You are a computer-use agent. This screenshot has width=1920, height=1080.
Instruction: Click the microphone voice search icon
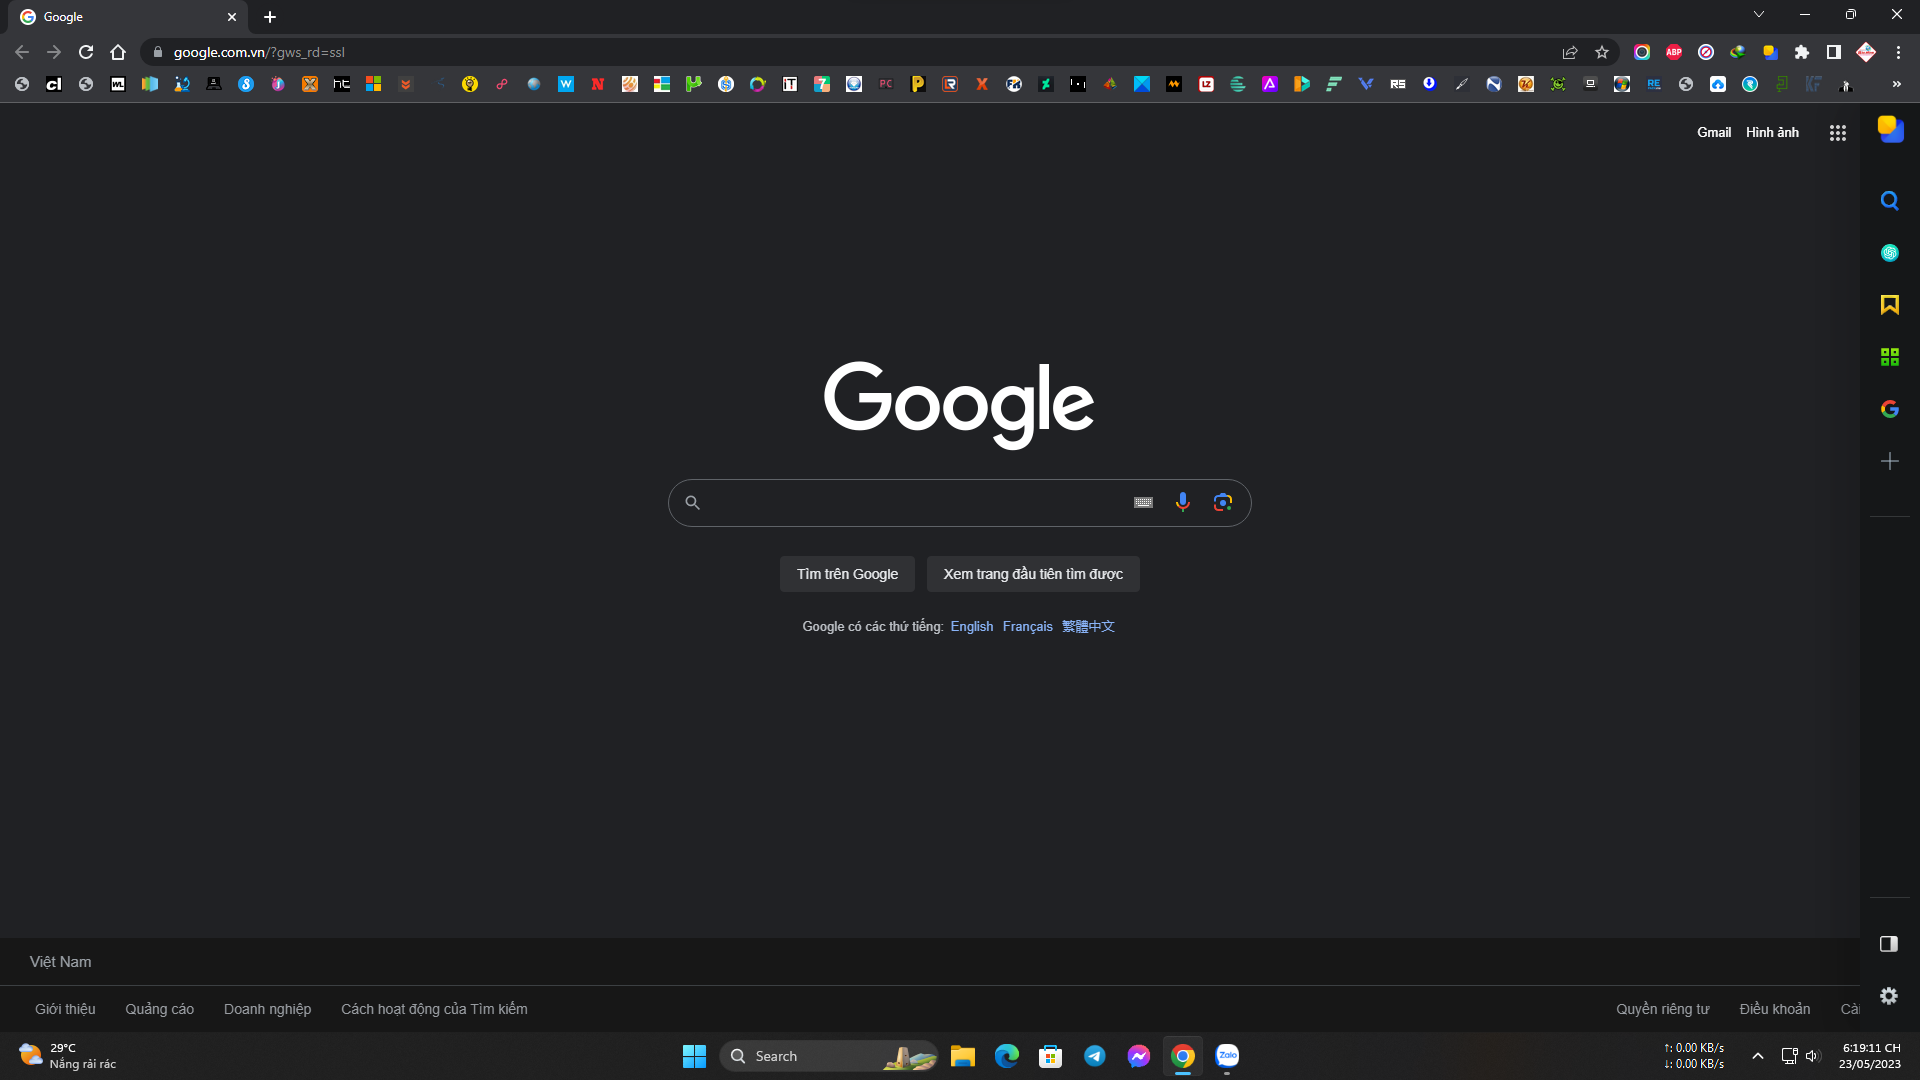click(x=1182, y=502)
